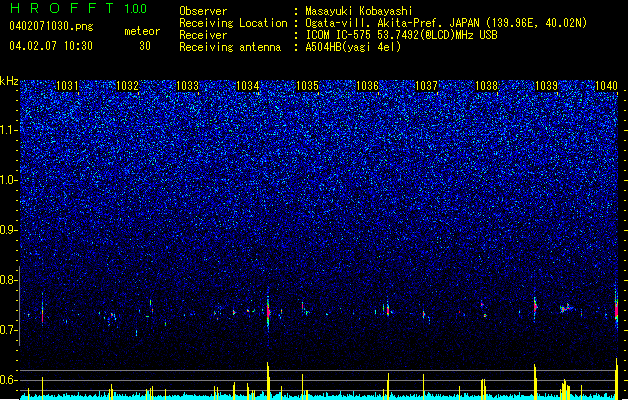Click the 1040 time marker

pos(606,86)
